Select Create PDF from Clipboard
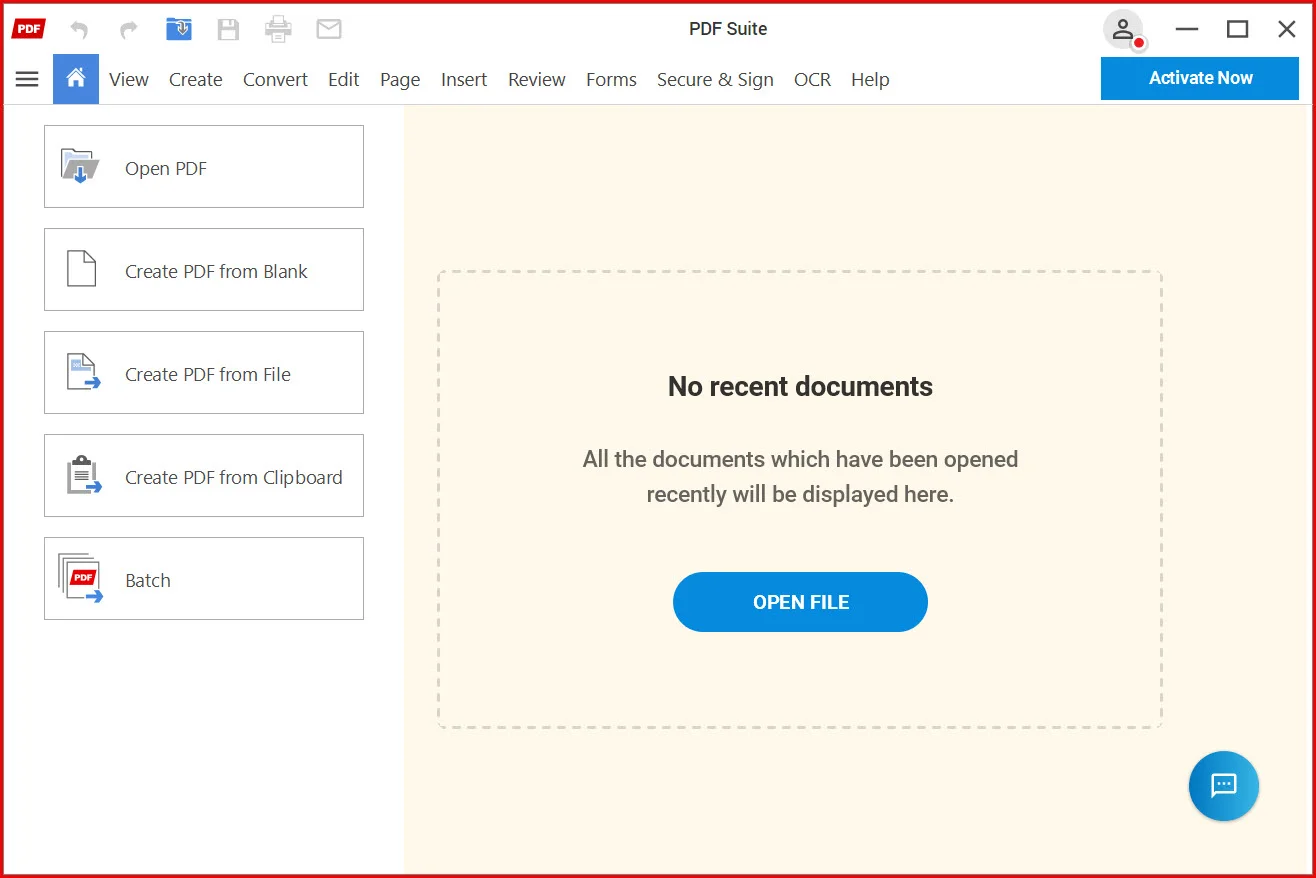The height and width of the screenshot is (878, 1316). point(204,476)
